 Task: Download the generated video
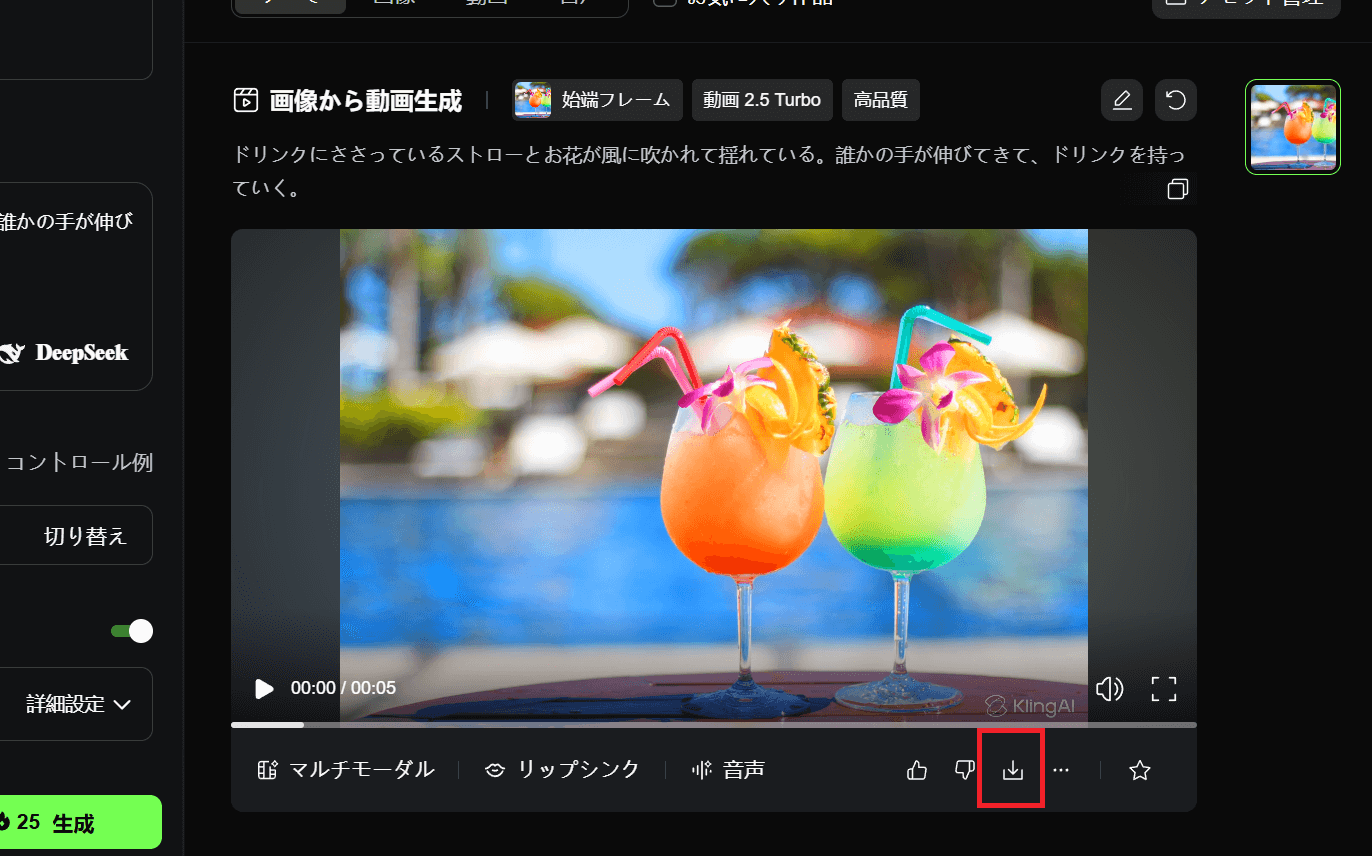[x=1011, y=768]
